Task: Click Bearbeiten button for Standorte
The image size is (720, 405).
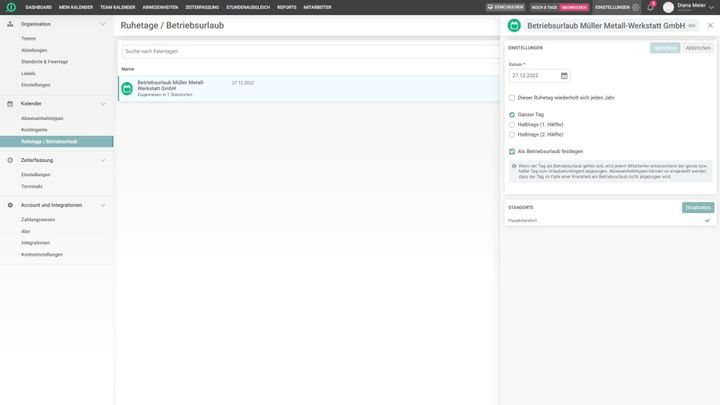Action: click(697, 207)
